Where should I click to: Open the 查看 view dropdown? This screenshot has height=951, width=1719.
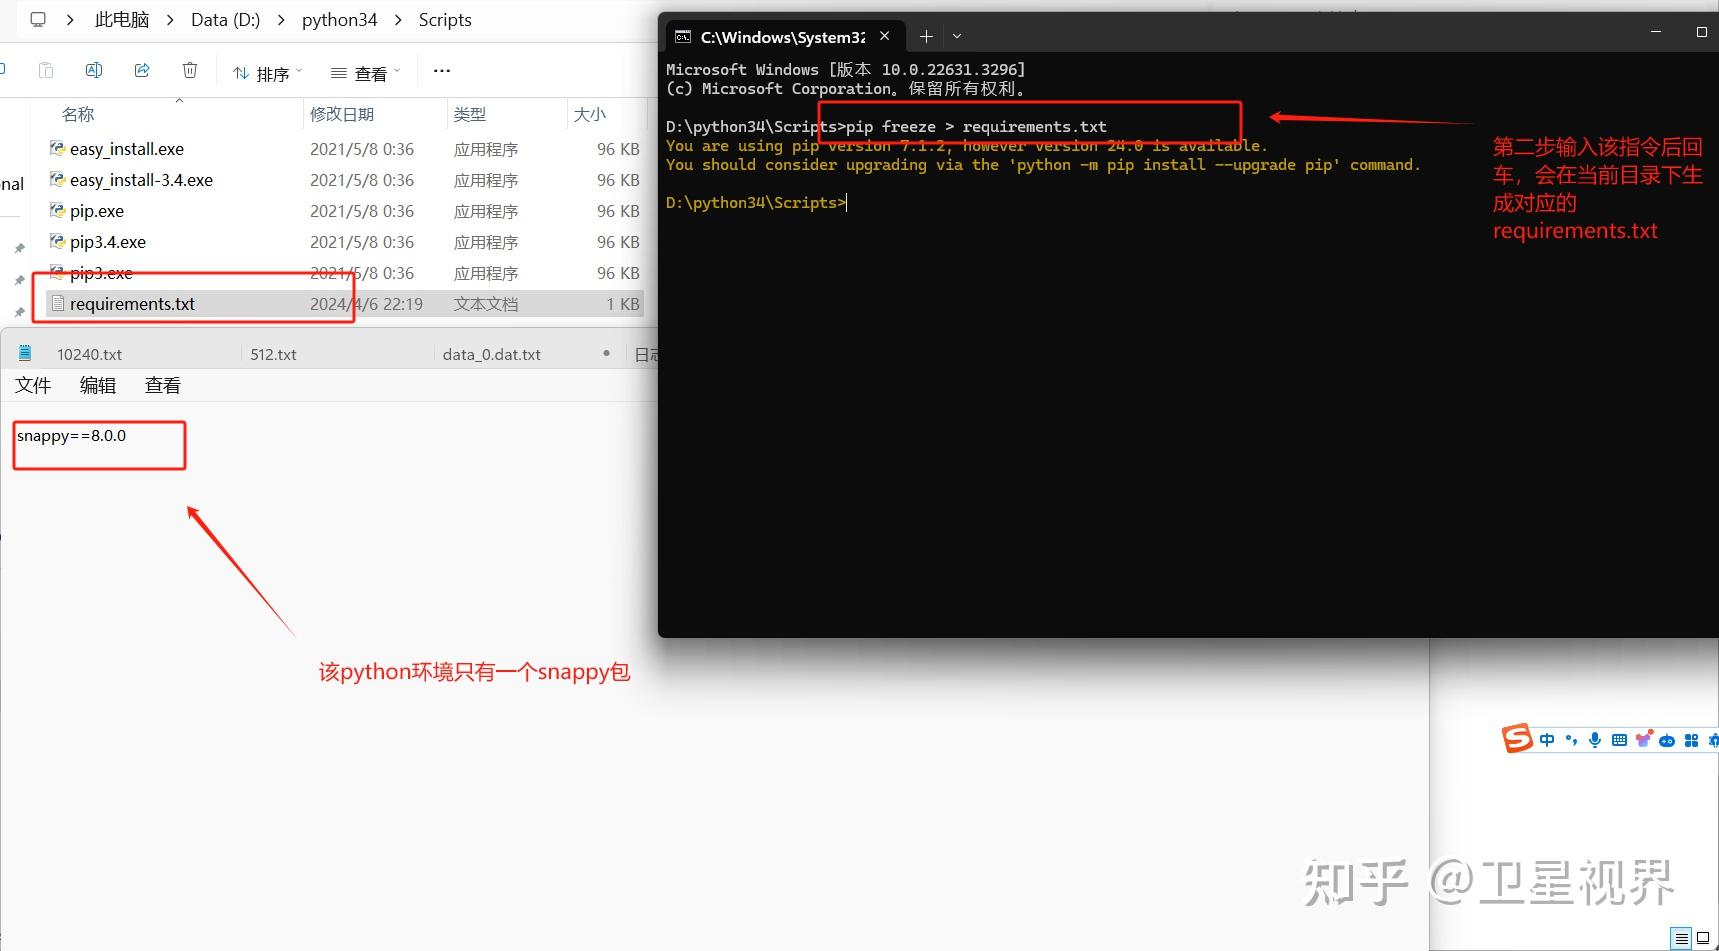coord(363,70)
